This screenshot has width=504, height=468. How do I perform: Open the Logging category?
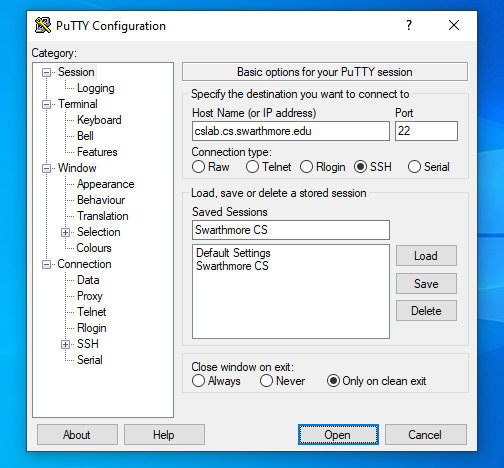tap(96, 88)
